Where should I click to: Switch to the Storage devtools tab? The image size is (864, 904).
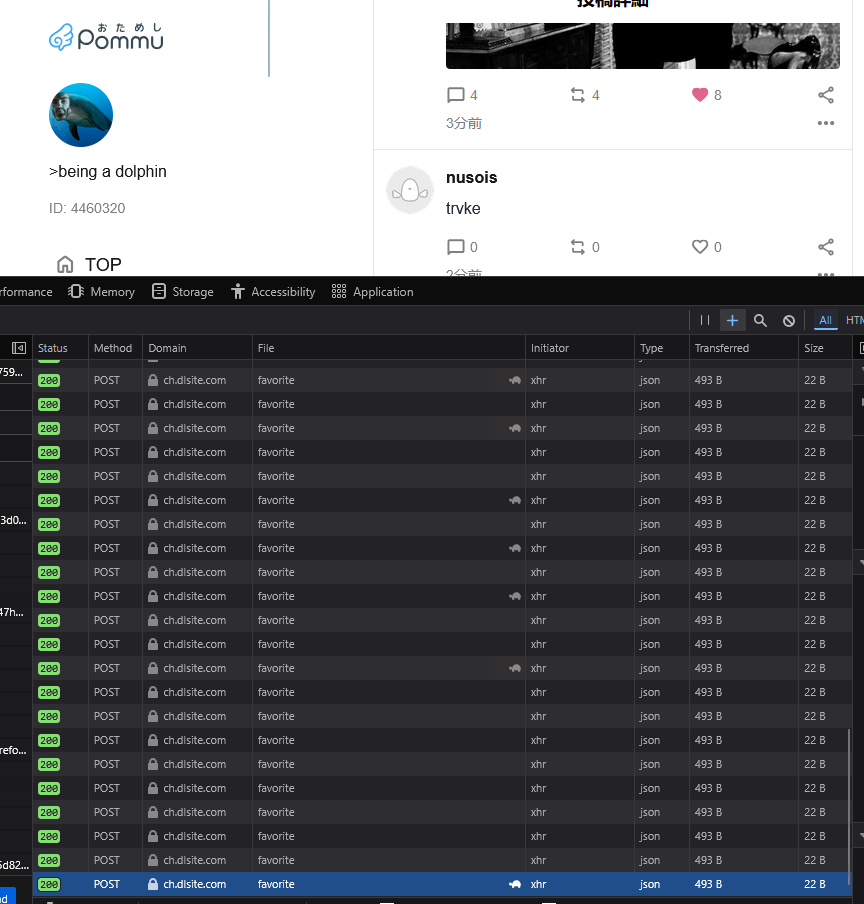[x=182, y=292]
